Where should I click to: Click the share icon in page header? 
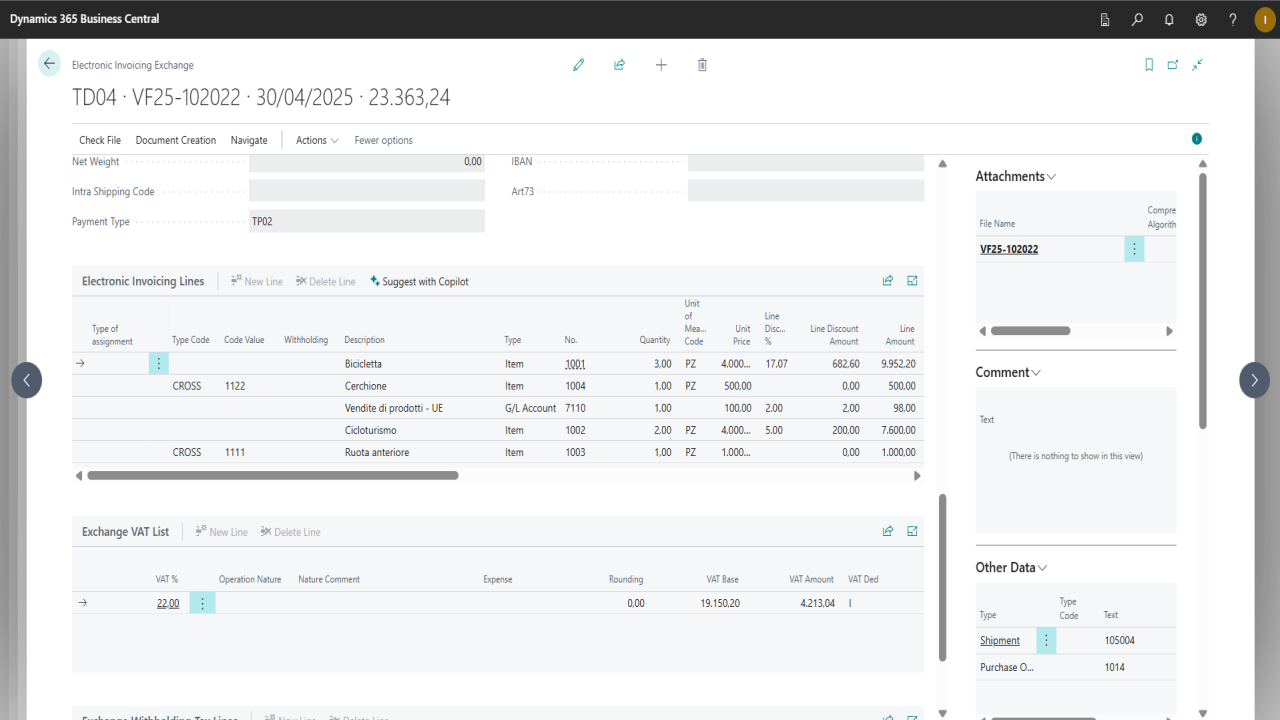click(619, 65)
